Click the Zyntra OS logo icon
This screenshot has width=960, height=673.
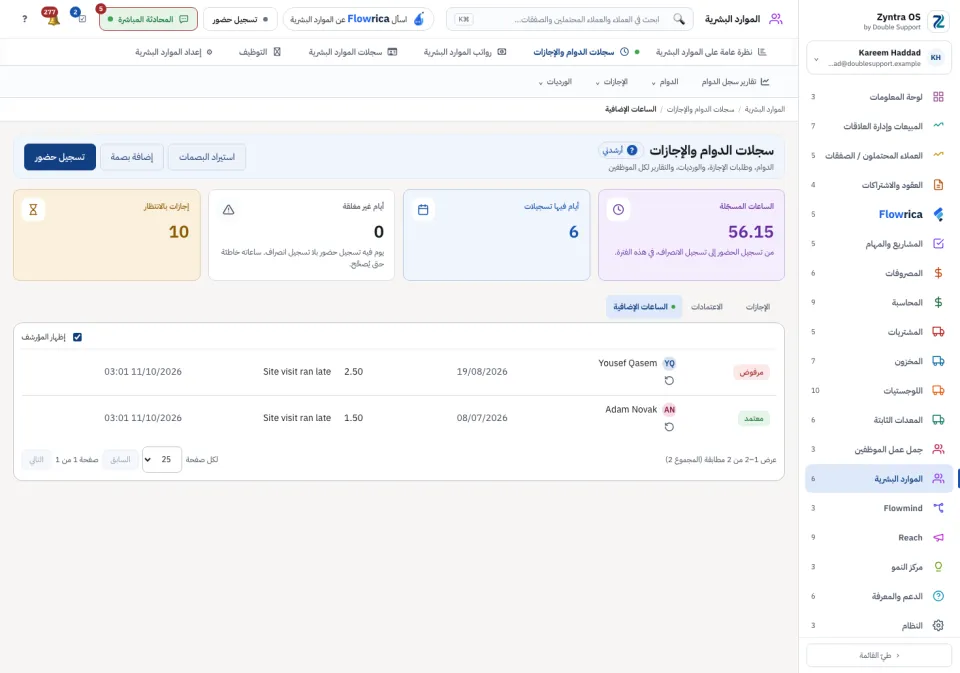tap(939, 23)
